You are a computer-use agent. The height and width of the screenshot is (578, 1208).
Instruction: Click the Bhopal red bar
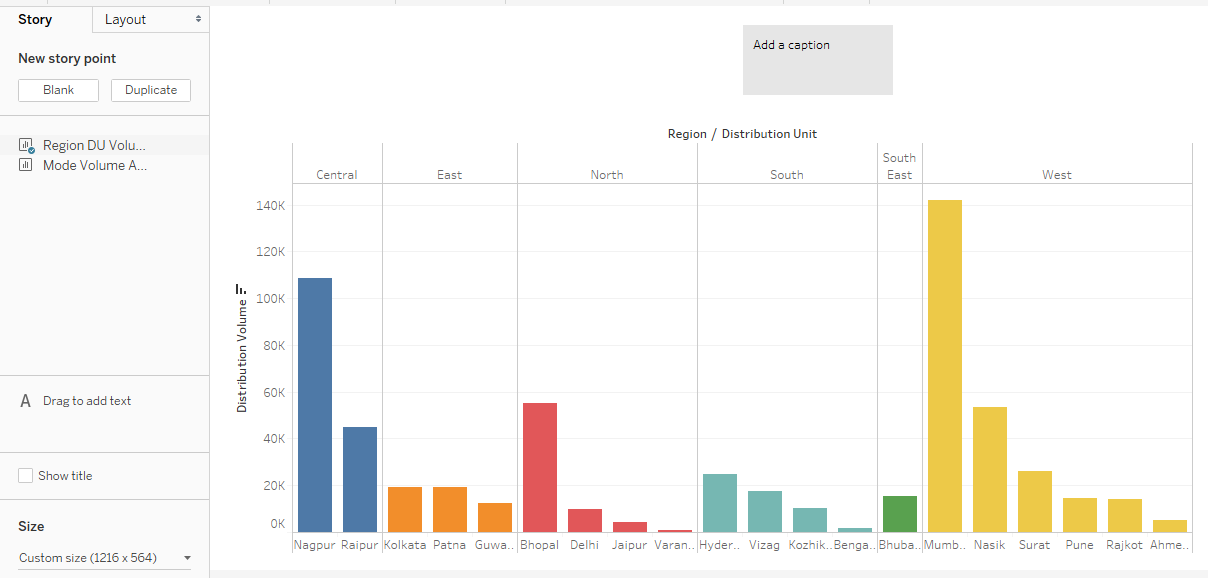[x=540, y=467]
